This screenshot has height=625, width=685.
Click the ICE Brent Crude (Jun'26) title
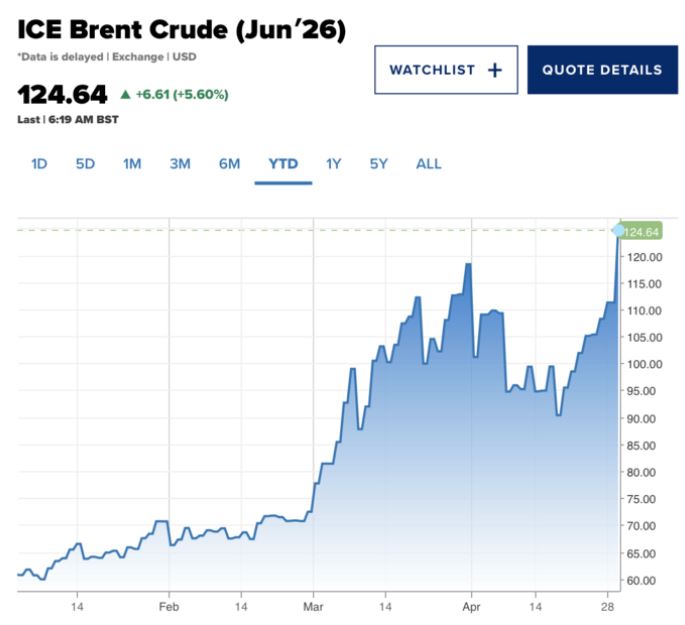click(x=181, y=31)
